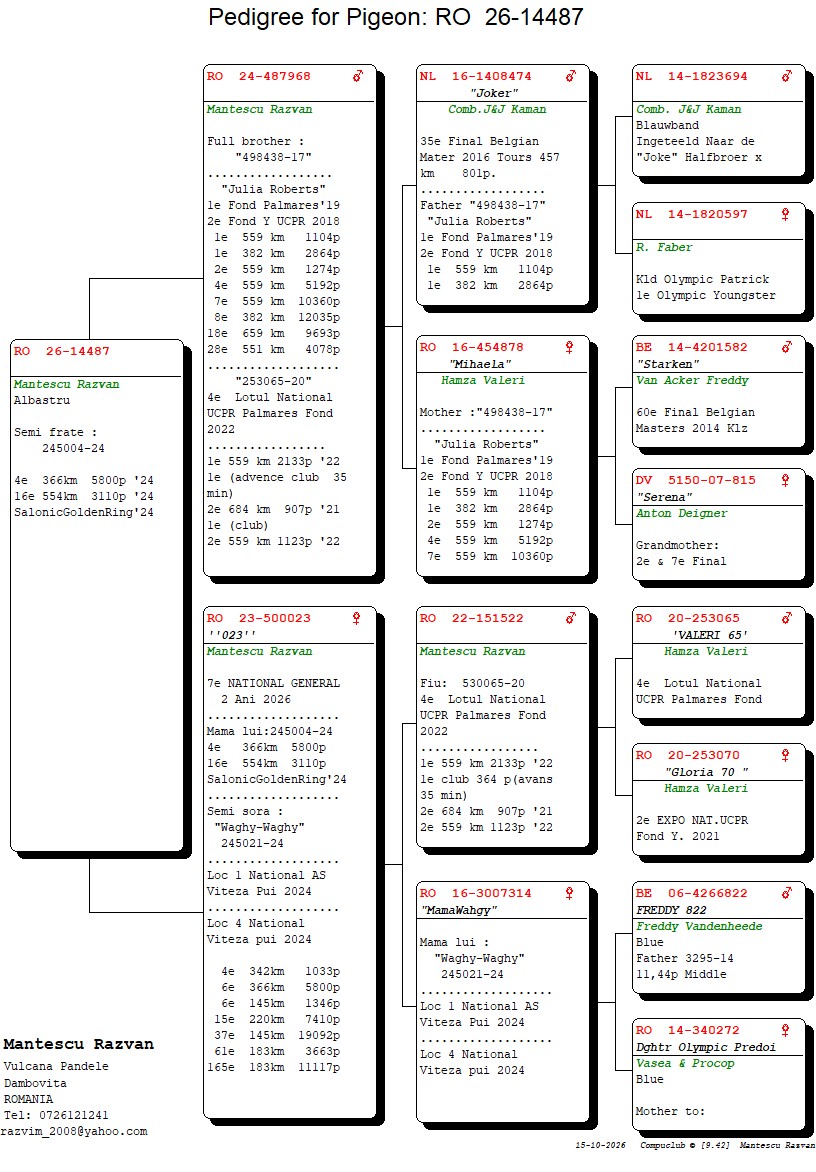816x1172 pixels.
Task: Select the female symbol on the "Serena" card
Action: pyautogui.click(x=785, y=480)
